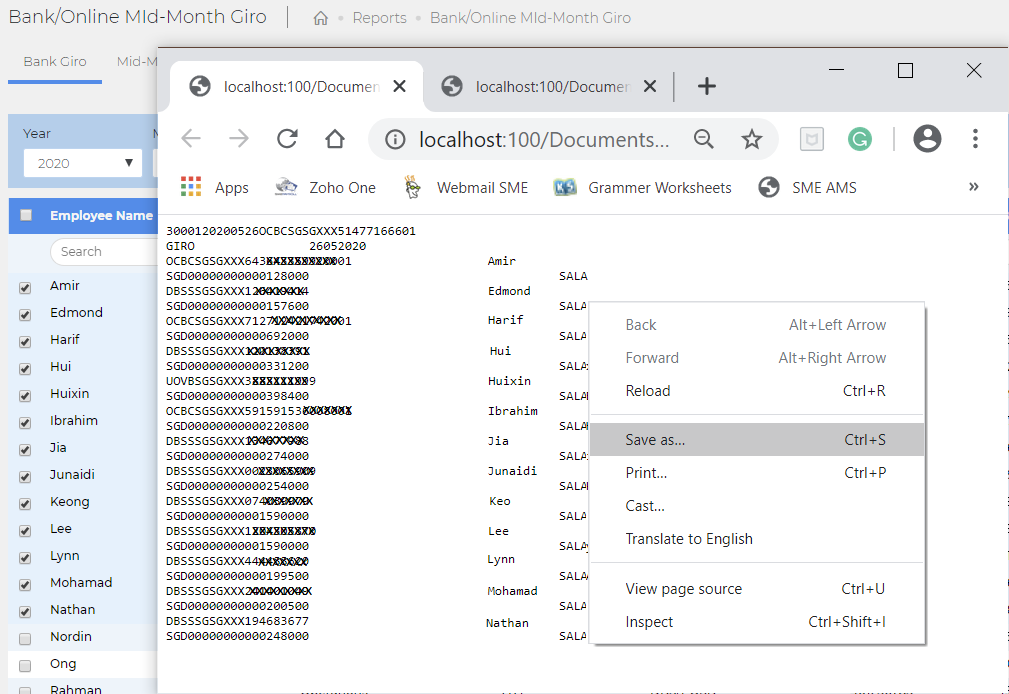Uncheck the checkbox for Ibrahim
The width and height of the screenshot is (1009, 694).
(x=25, y=423)
